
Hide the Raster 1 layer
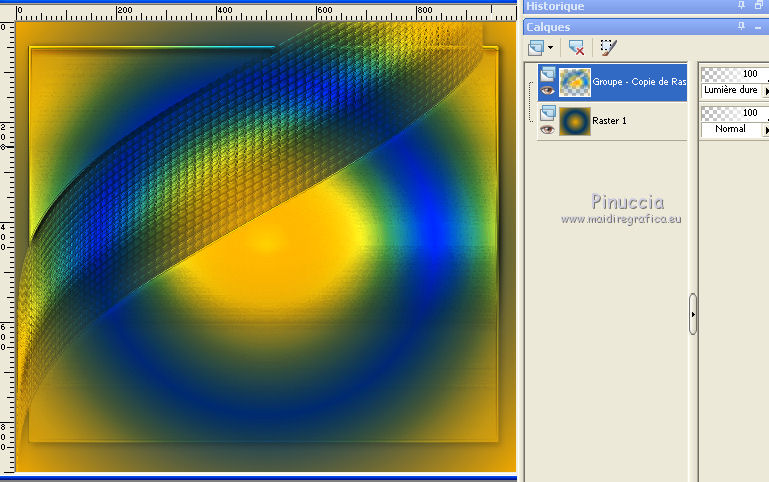(x=547, y=130)
